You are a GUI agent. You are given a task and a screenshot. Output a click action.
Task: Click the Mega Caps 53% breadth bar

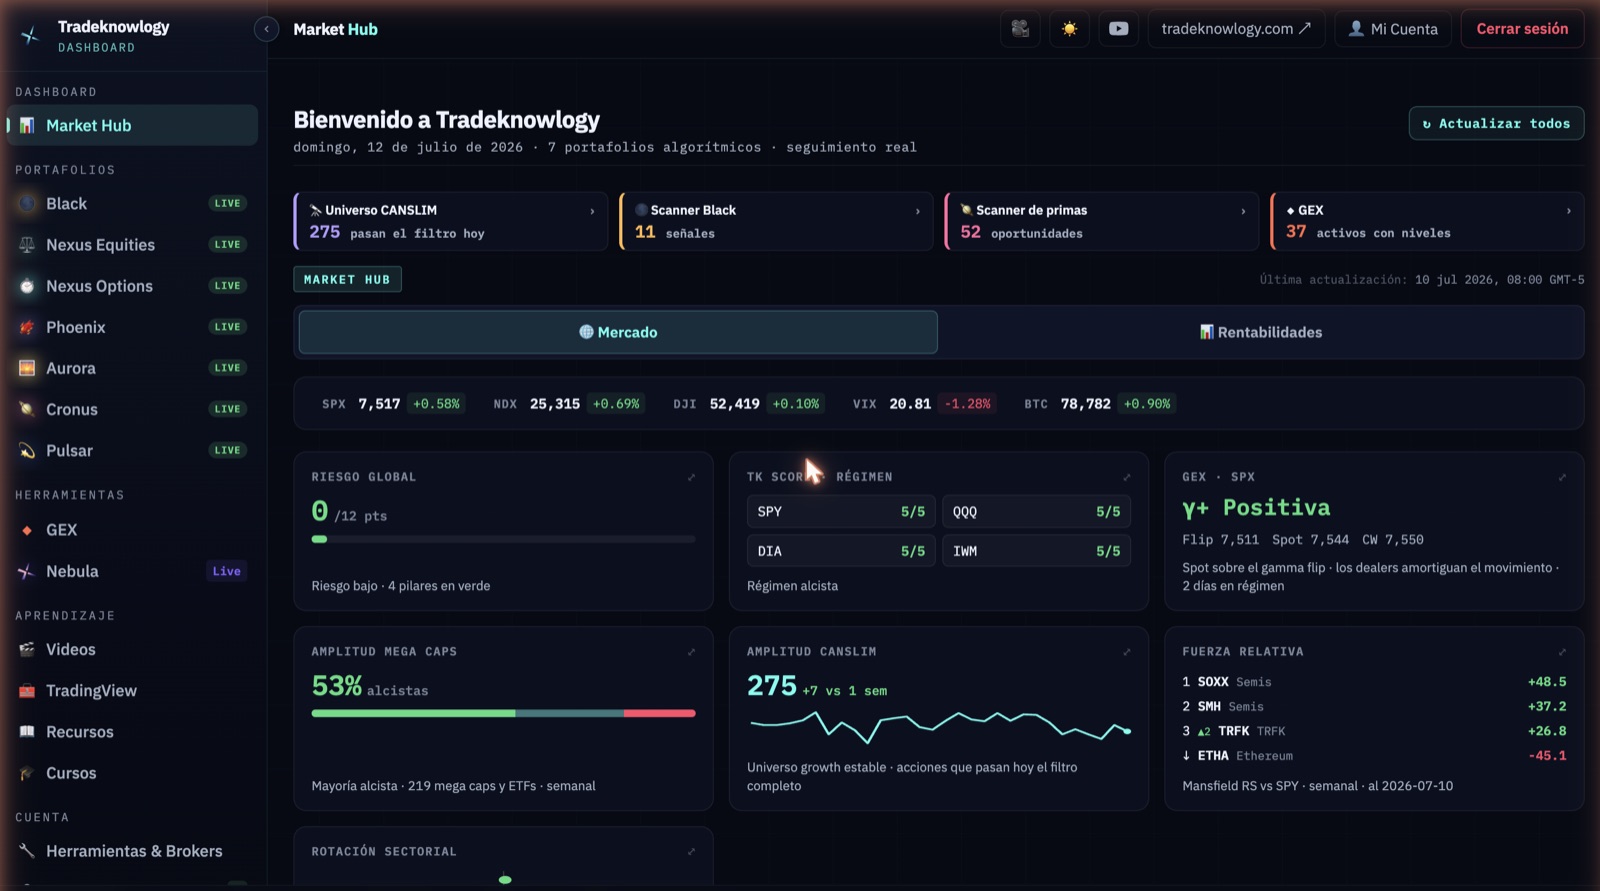click(x=503, y=713)
